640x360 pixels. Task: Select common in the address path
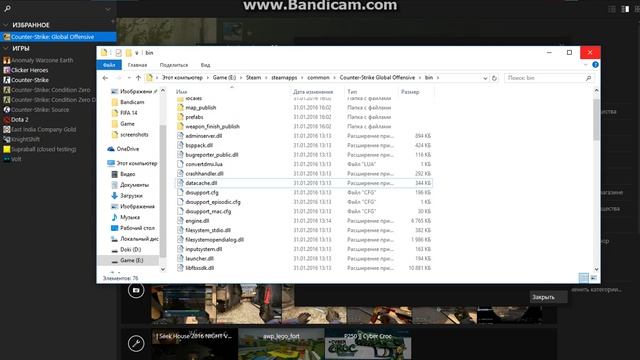pos(318,78)
